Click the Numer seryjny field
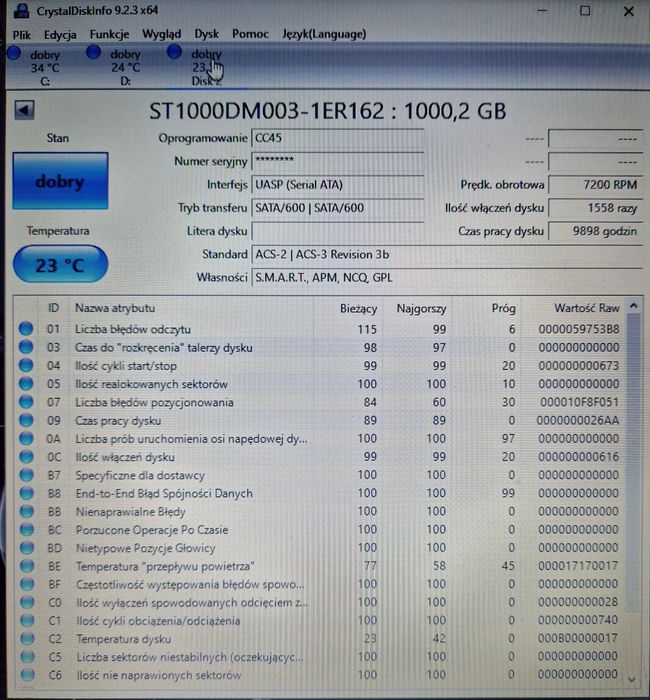Image resolution: width=650 pixels, height=700 pixels. (x=338, y=161)
